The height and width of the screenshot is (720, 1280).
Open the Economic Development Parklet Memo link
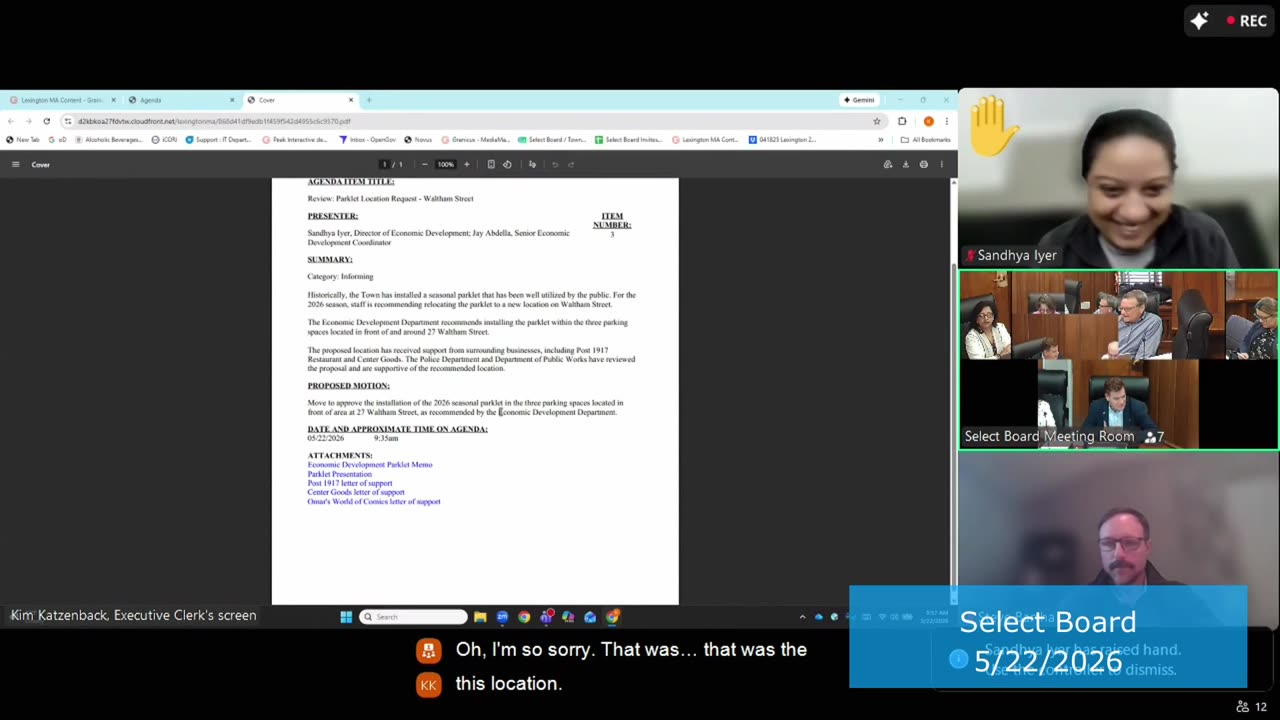tap(370, 465)
